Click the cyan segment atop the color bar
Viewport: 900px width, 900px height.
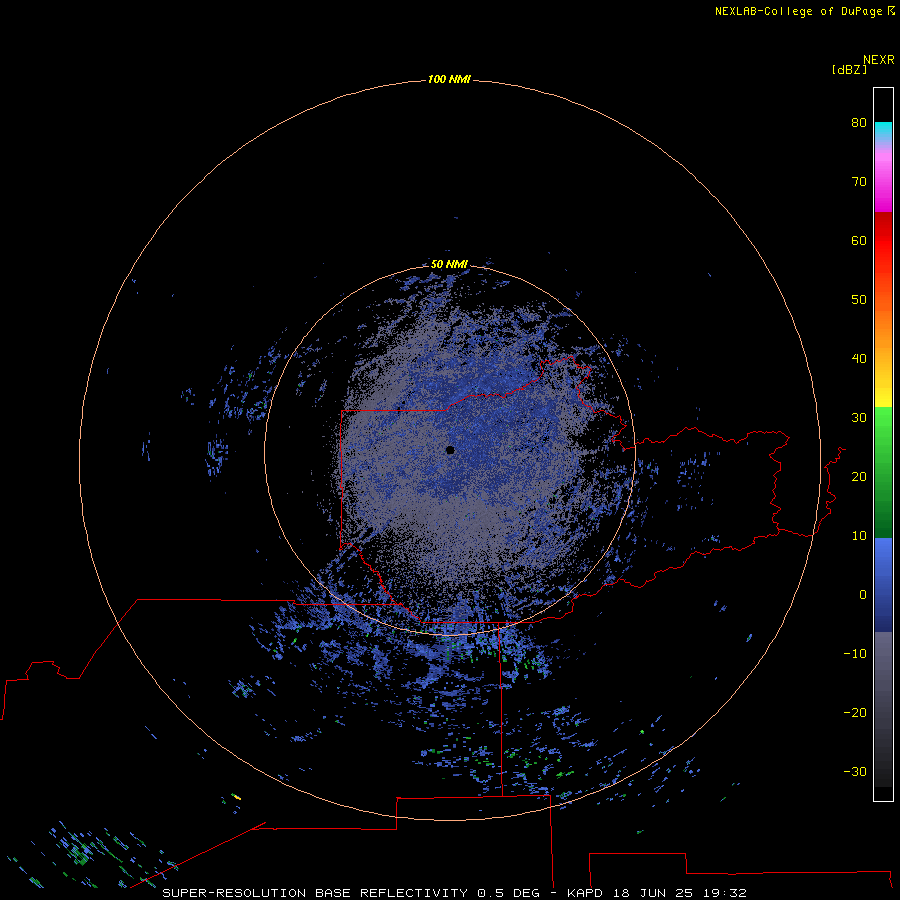pyautogui.click(x=883, y=131)
